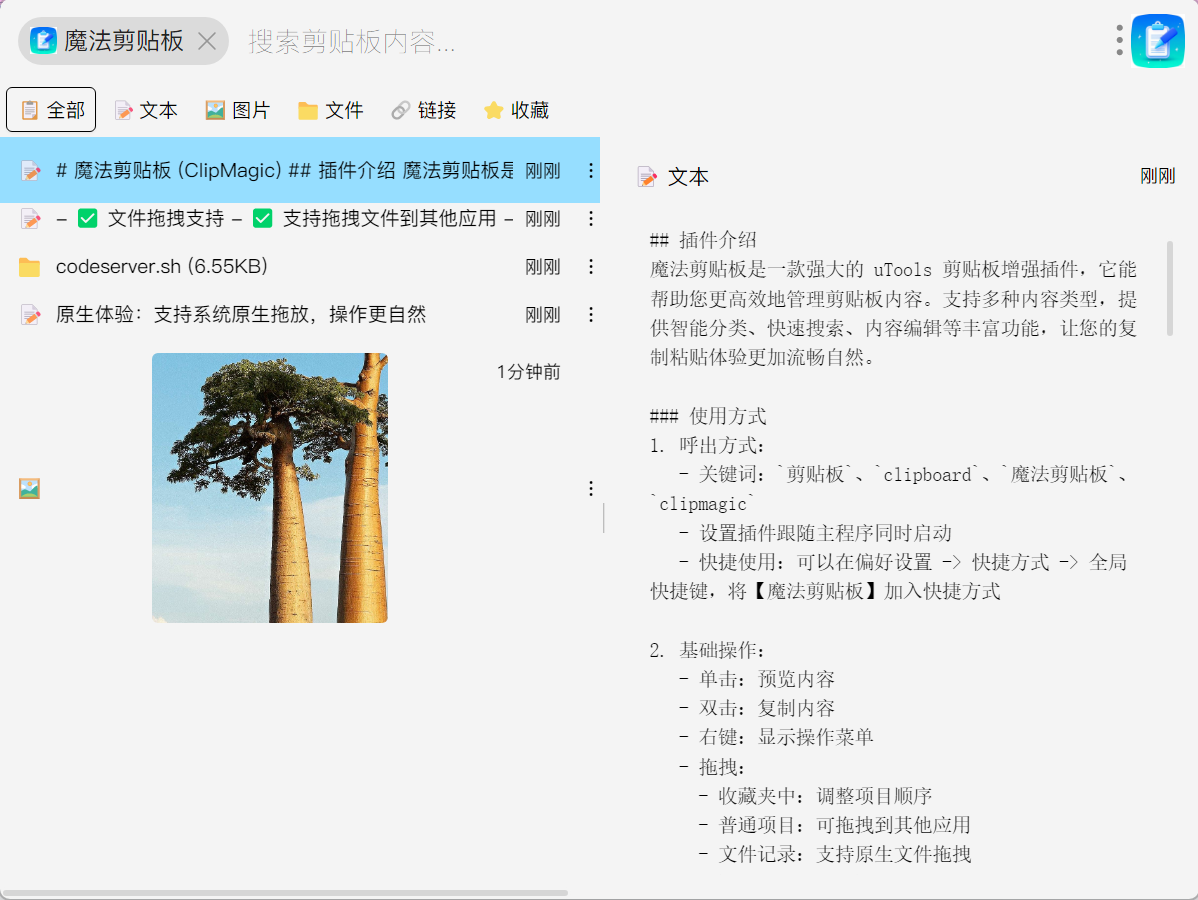Click the ### 使用方式 heading in preview
This screenshot has height=900, width=1198.
708,416
